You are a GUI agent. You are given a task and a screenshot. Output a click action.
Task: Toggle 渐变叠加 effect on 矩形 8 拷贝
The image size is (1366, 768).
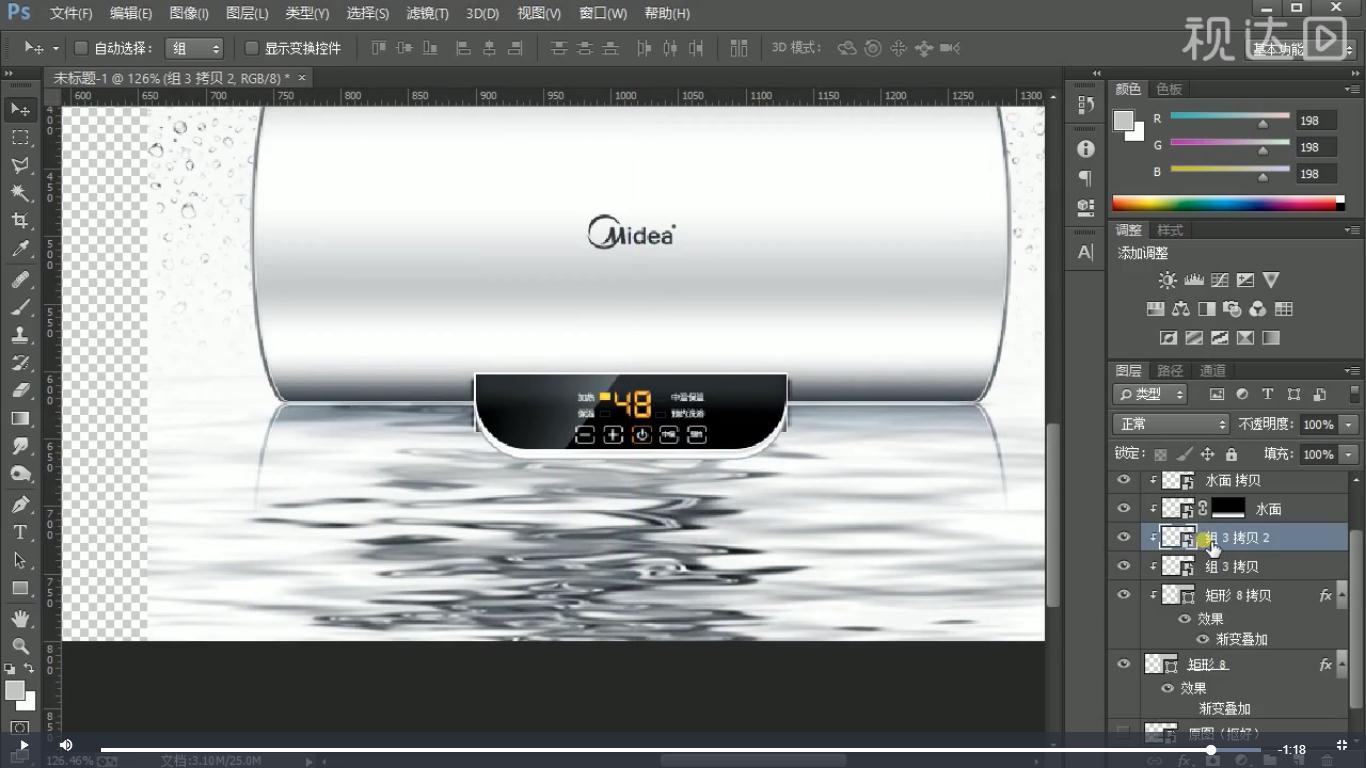point(1203,639)
